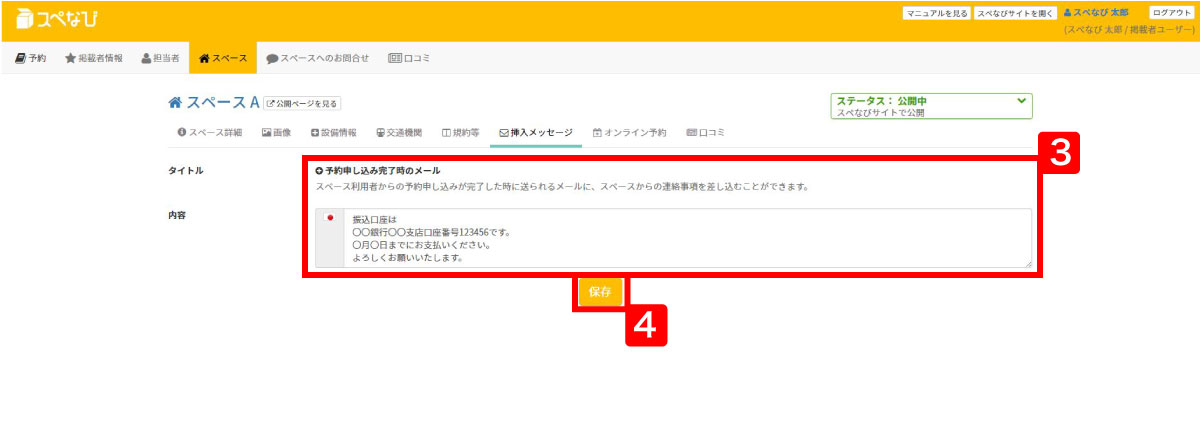
Task: Click the book icon beside 予約
Action: coord(20,58)
